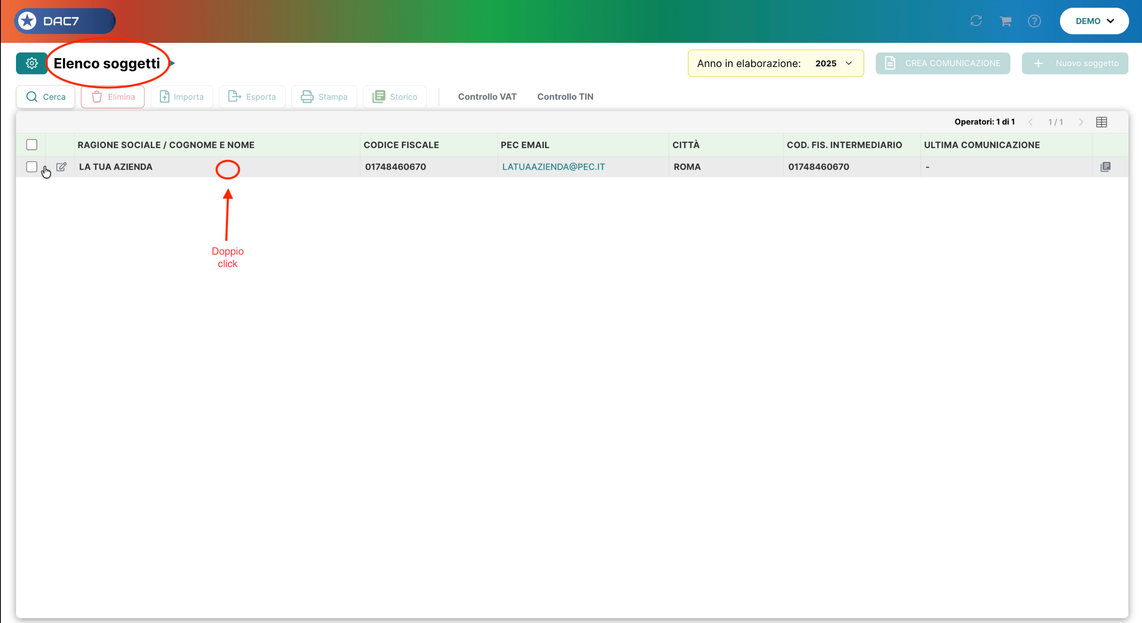Screen dimensions: 1142x623
Task: Sort by CODICE FISCALE column header
Action: pyautogui.click(x=401, y=145)
